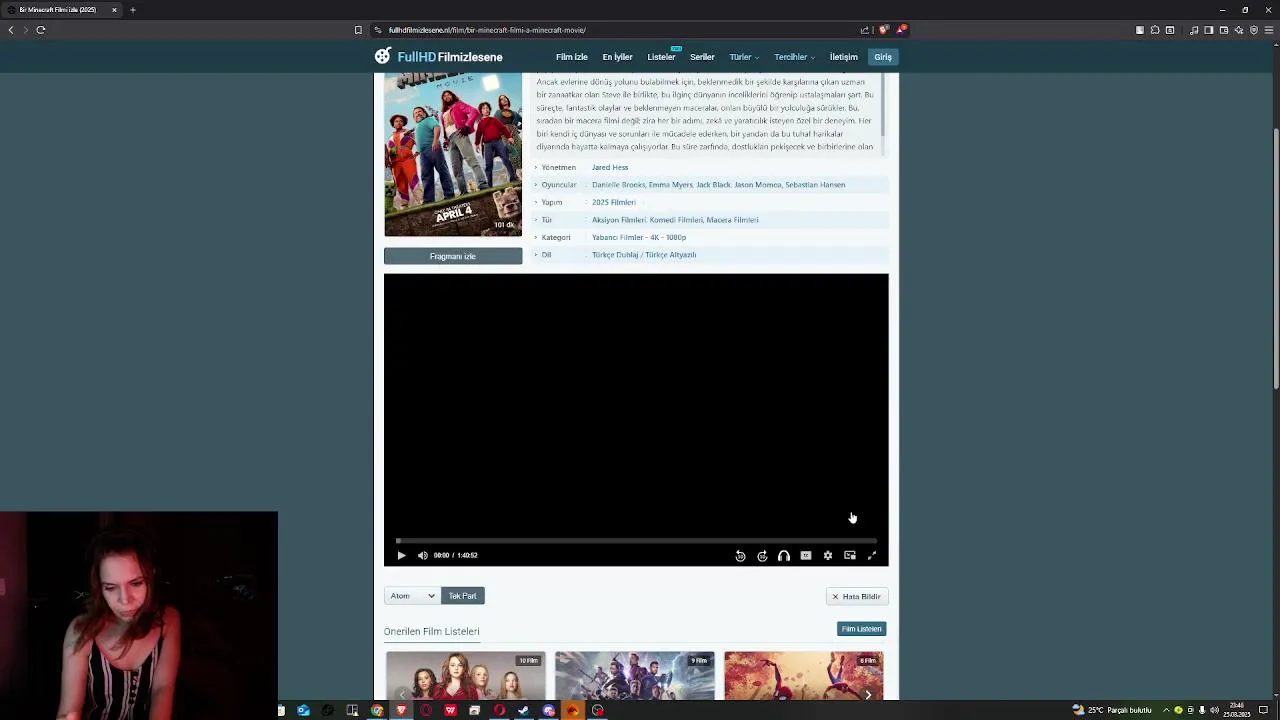Click the Minecraft movie poster image
Viewport: 1280px width, 720px height.
point(453,154)
